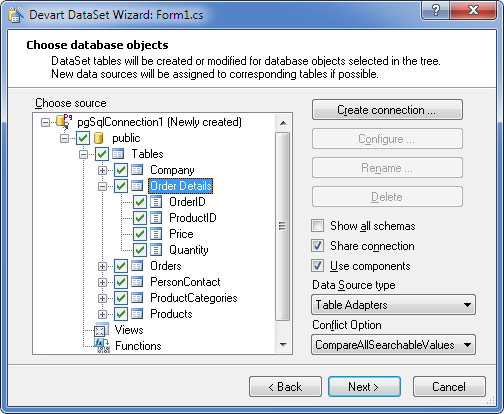Toggle the Use components checkbox
The width and height of the screenshot is (504, 414).
pyautogui.click(x=317, y=266)
